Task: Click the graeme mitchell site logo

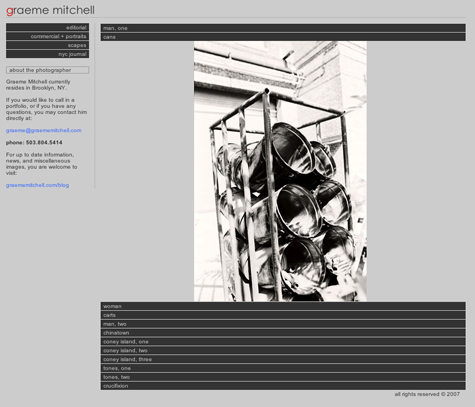Action: point(50,10)
